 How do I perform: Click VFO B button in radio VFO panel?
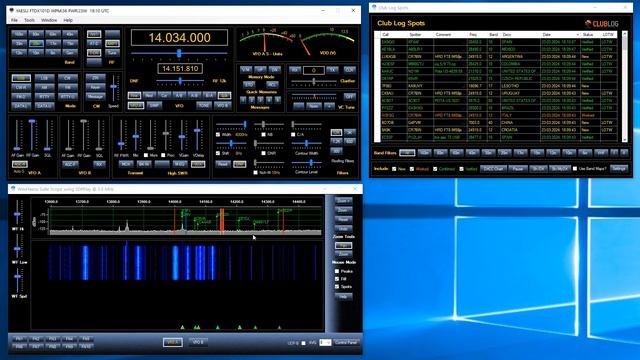pyautogui.click(x=223, y=106)
